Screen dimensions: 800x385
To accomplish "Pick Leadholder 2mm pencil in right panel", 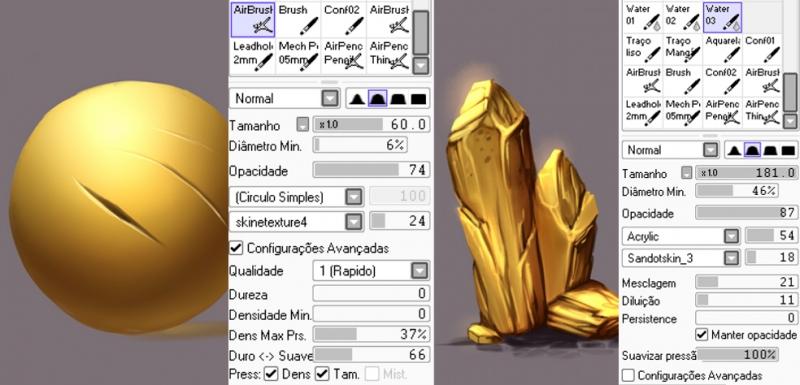I will tap(643, 112).
